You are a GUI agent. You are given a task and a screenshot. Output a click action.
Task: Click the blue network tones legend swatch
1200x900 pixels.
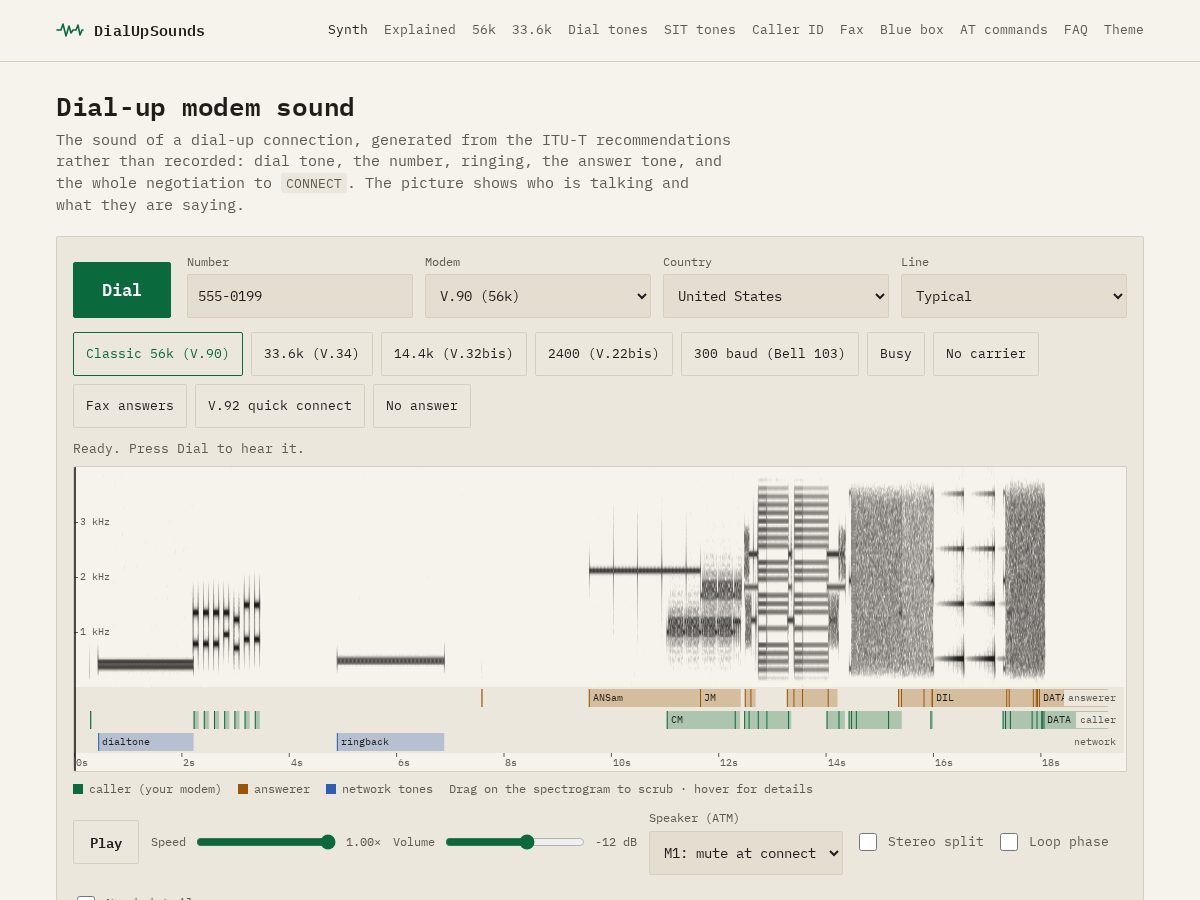pyautogui.click(x=331, y=789)
